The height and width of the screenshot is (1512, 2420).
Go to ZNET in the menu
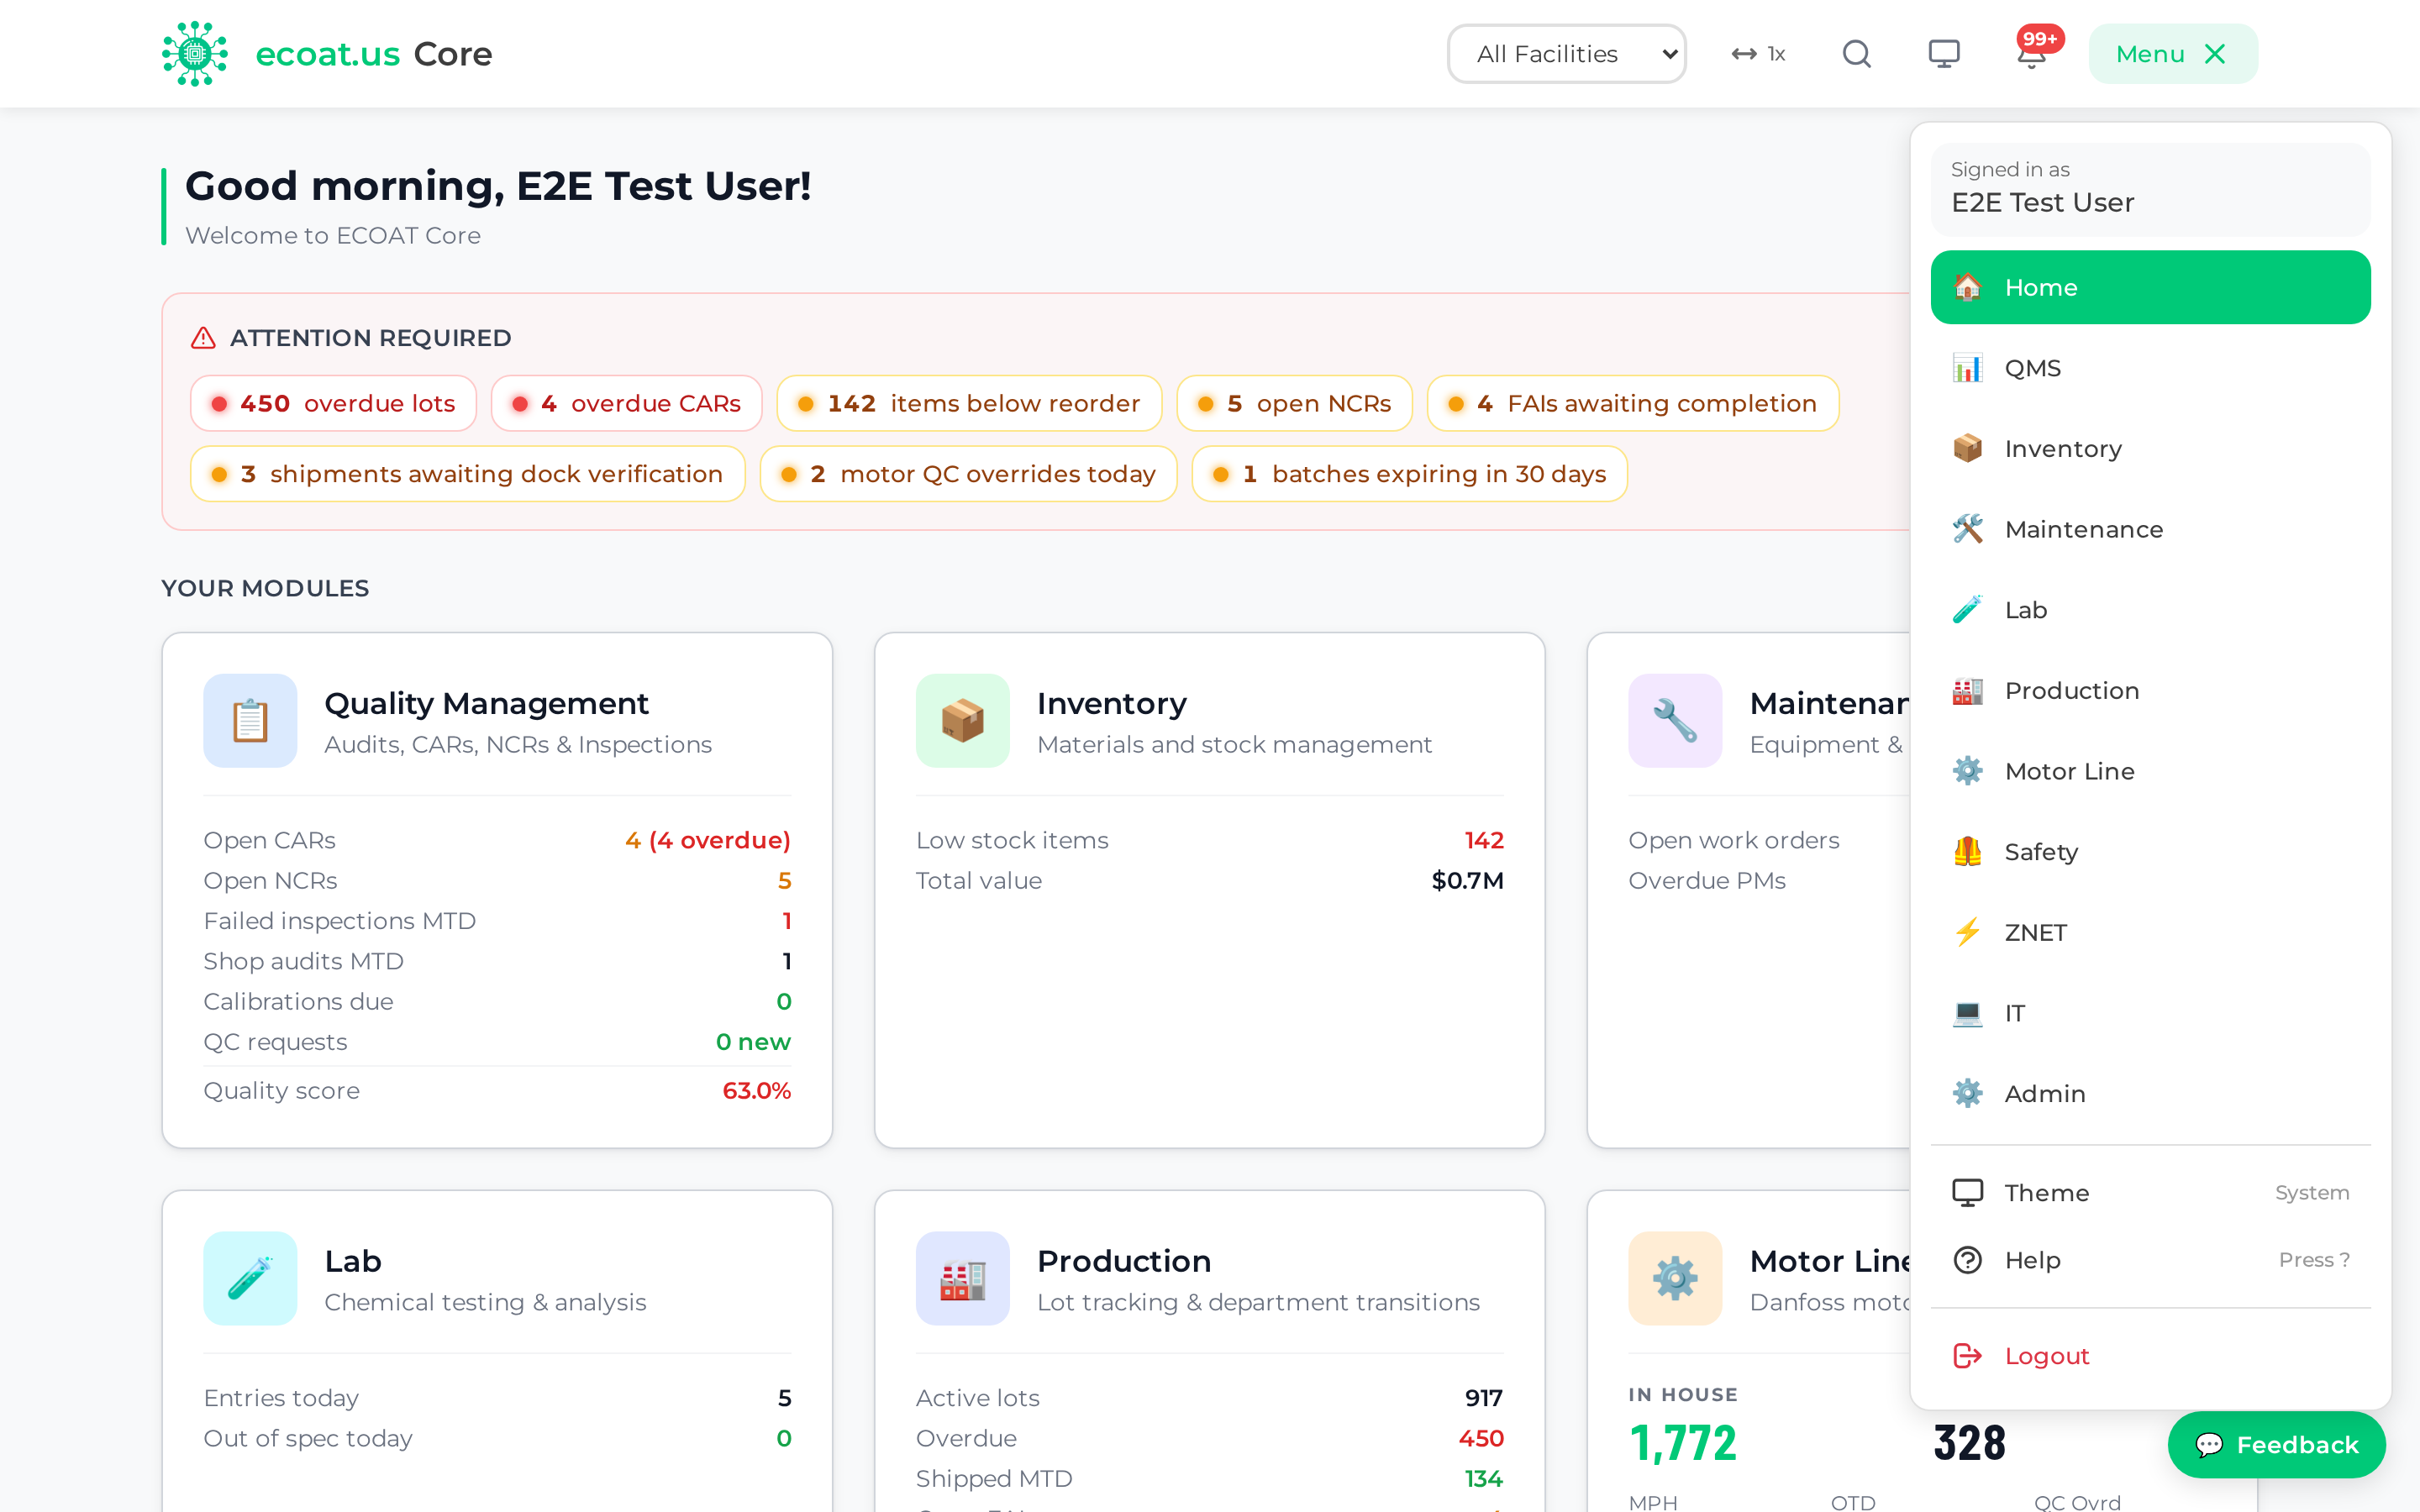pos(2150,932)
